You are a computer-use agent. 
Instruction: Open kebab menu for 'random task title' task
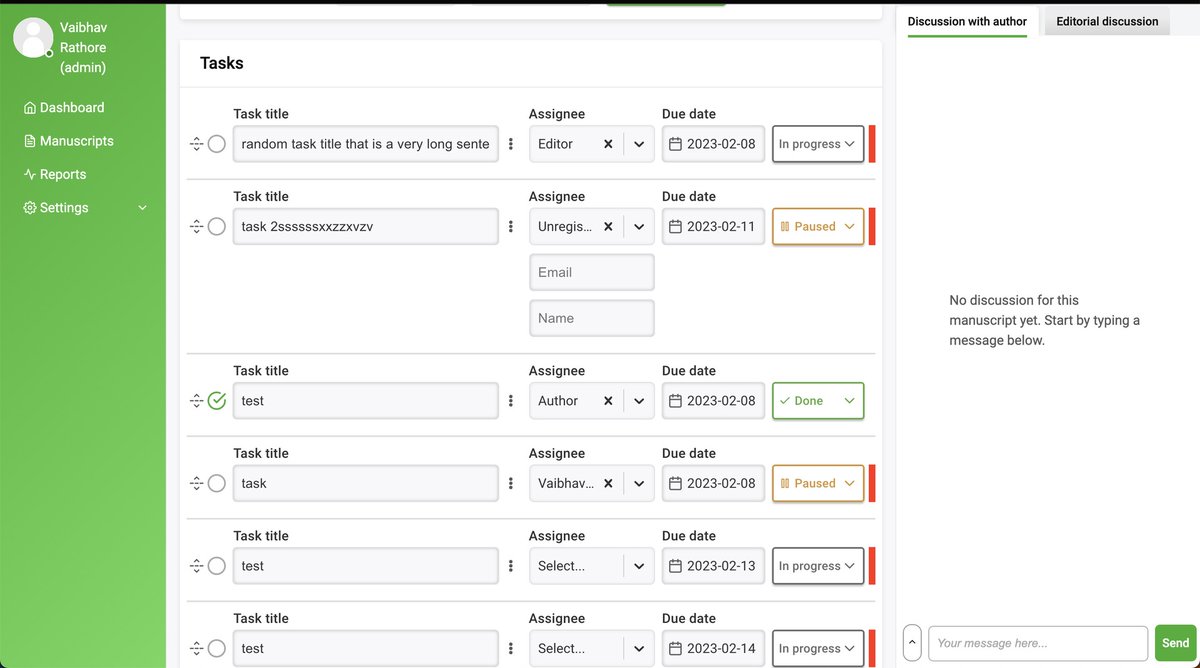511,144
